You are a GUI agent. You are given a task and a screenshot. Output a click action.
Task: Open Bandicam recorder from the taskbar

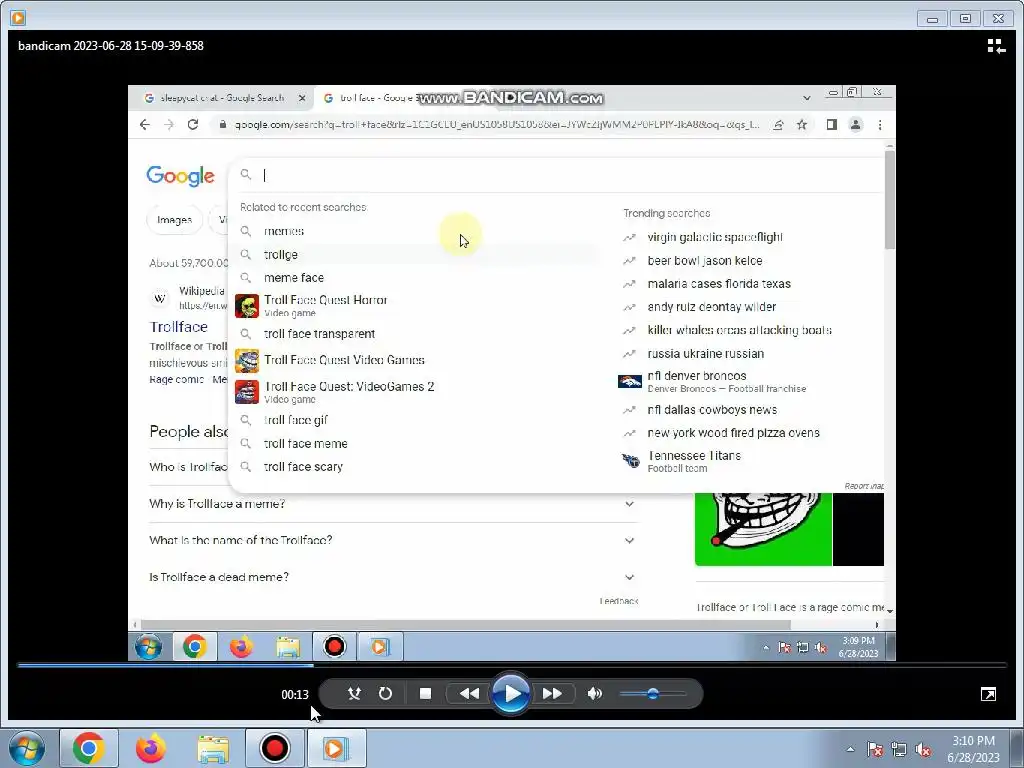pos(275,748)
